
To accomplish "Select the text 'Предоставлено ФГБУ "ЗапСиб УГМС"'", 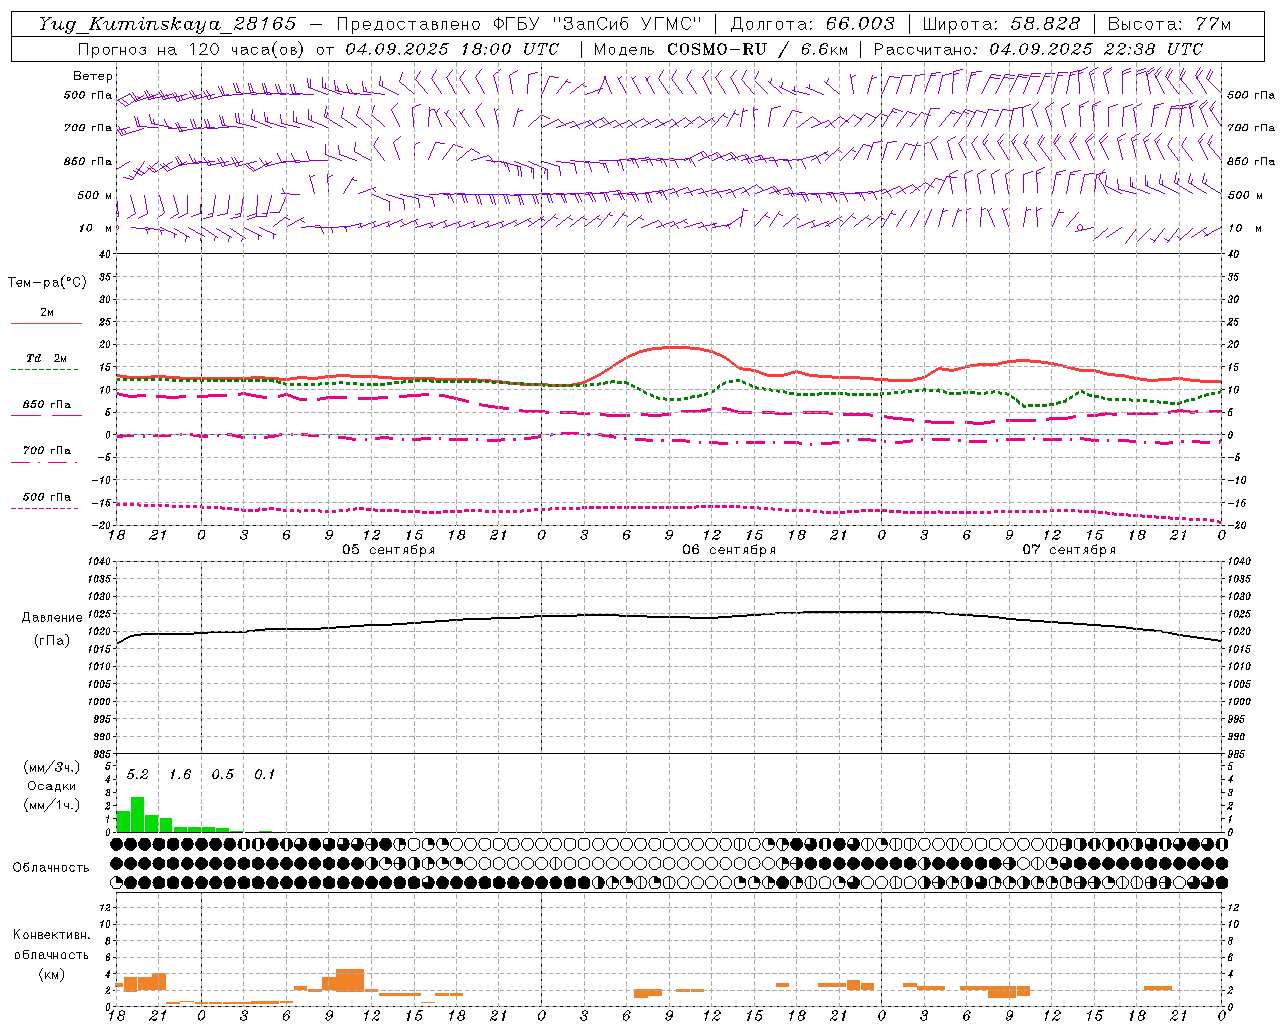I will (x=519, y=24).
